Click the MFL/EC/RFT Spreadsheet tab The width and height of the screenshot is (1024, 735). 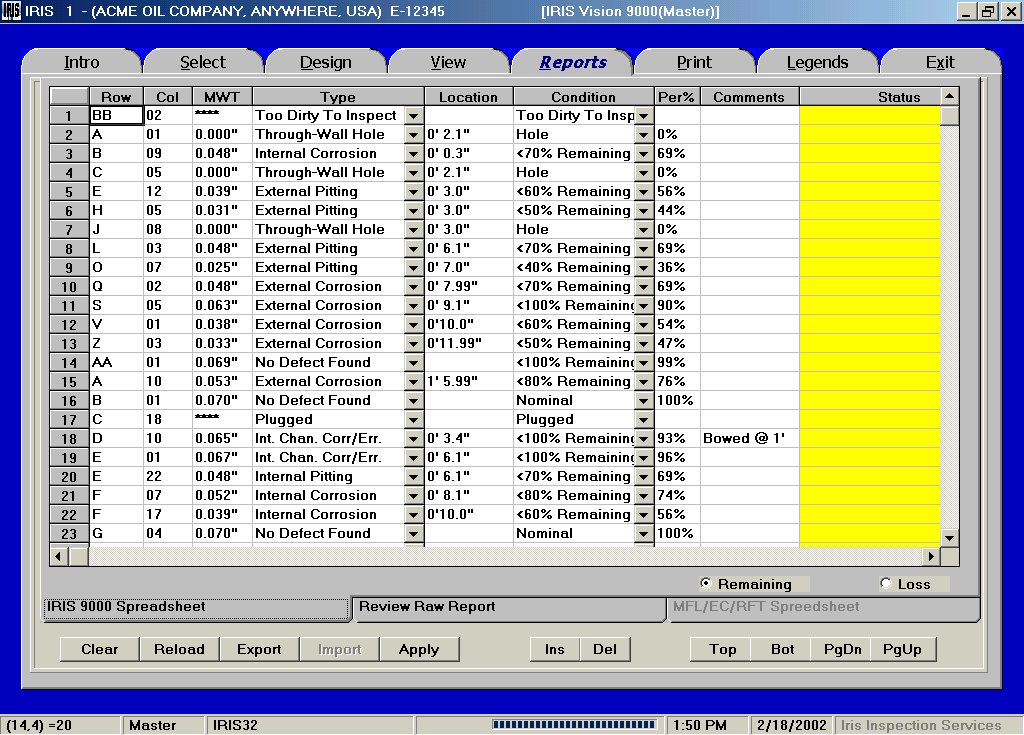823,607
